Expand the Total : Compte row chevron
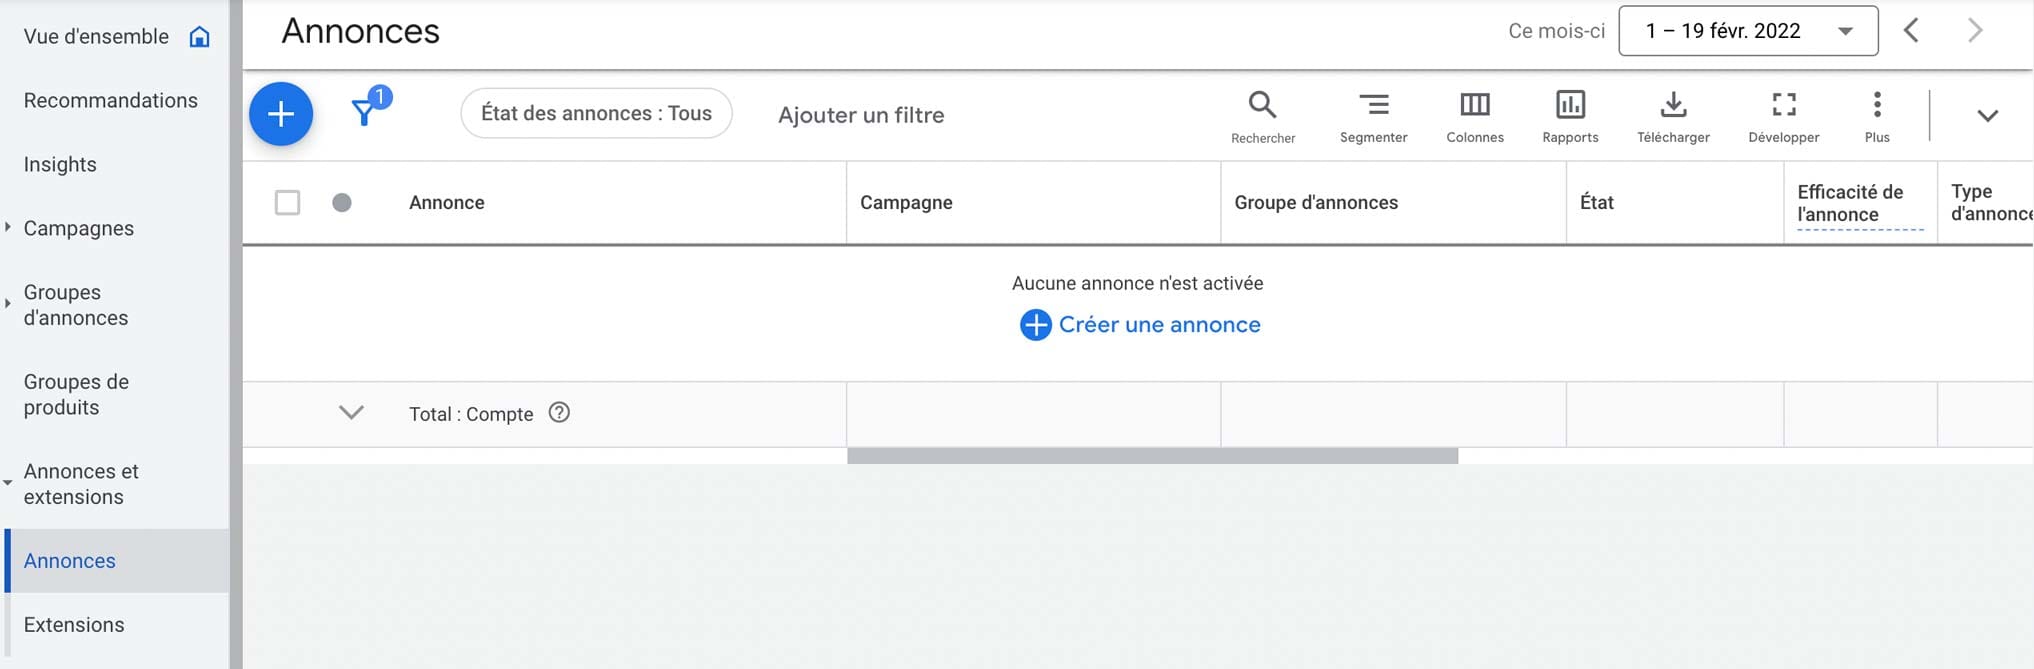2034x669 pixels. (x=351, y=412)
